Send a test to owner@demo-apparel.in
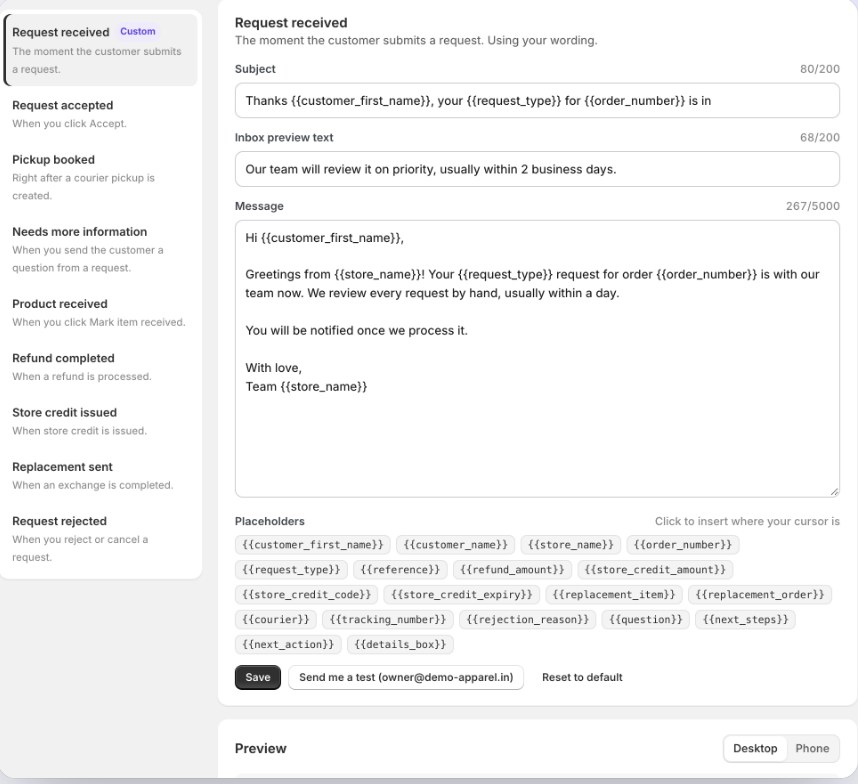 pos(406,677)
